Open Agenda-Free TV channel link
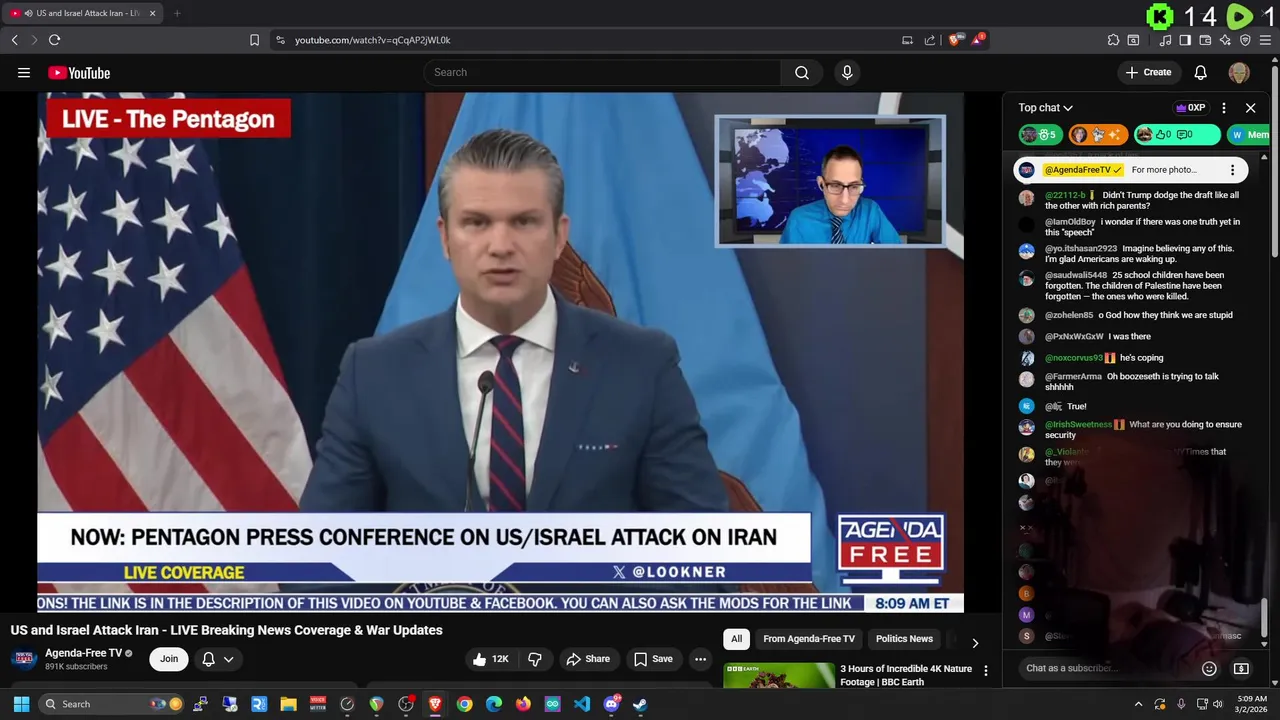The height and width of the screenshot is (720, 1280). click(83, 653)
